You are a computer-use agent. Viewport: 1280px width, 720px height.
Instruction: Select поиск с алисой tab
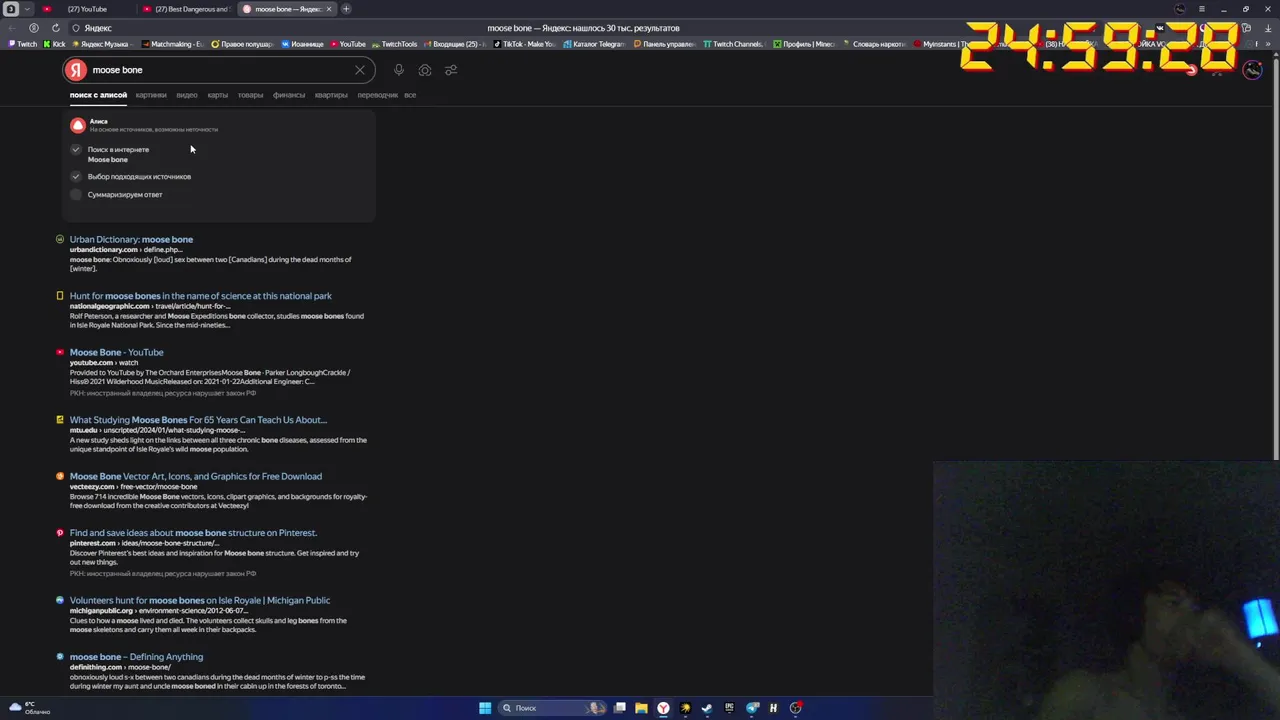(x=98, y=95)
